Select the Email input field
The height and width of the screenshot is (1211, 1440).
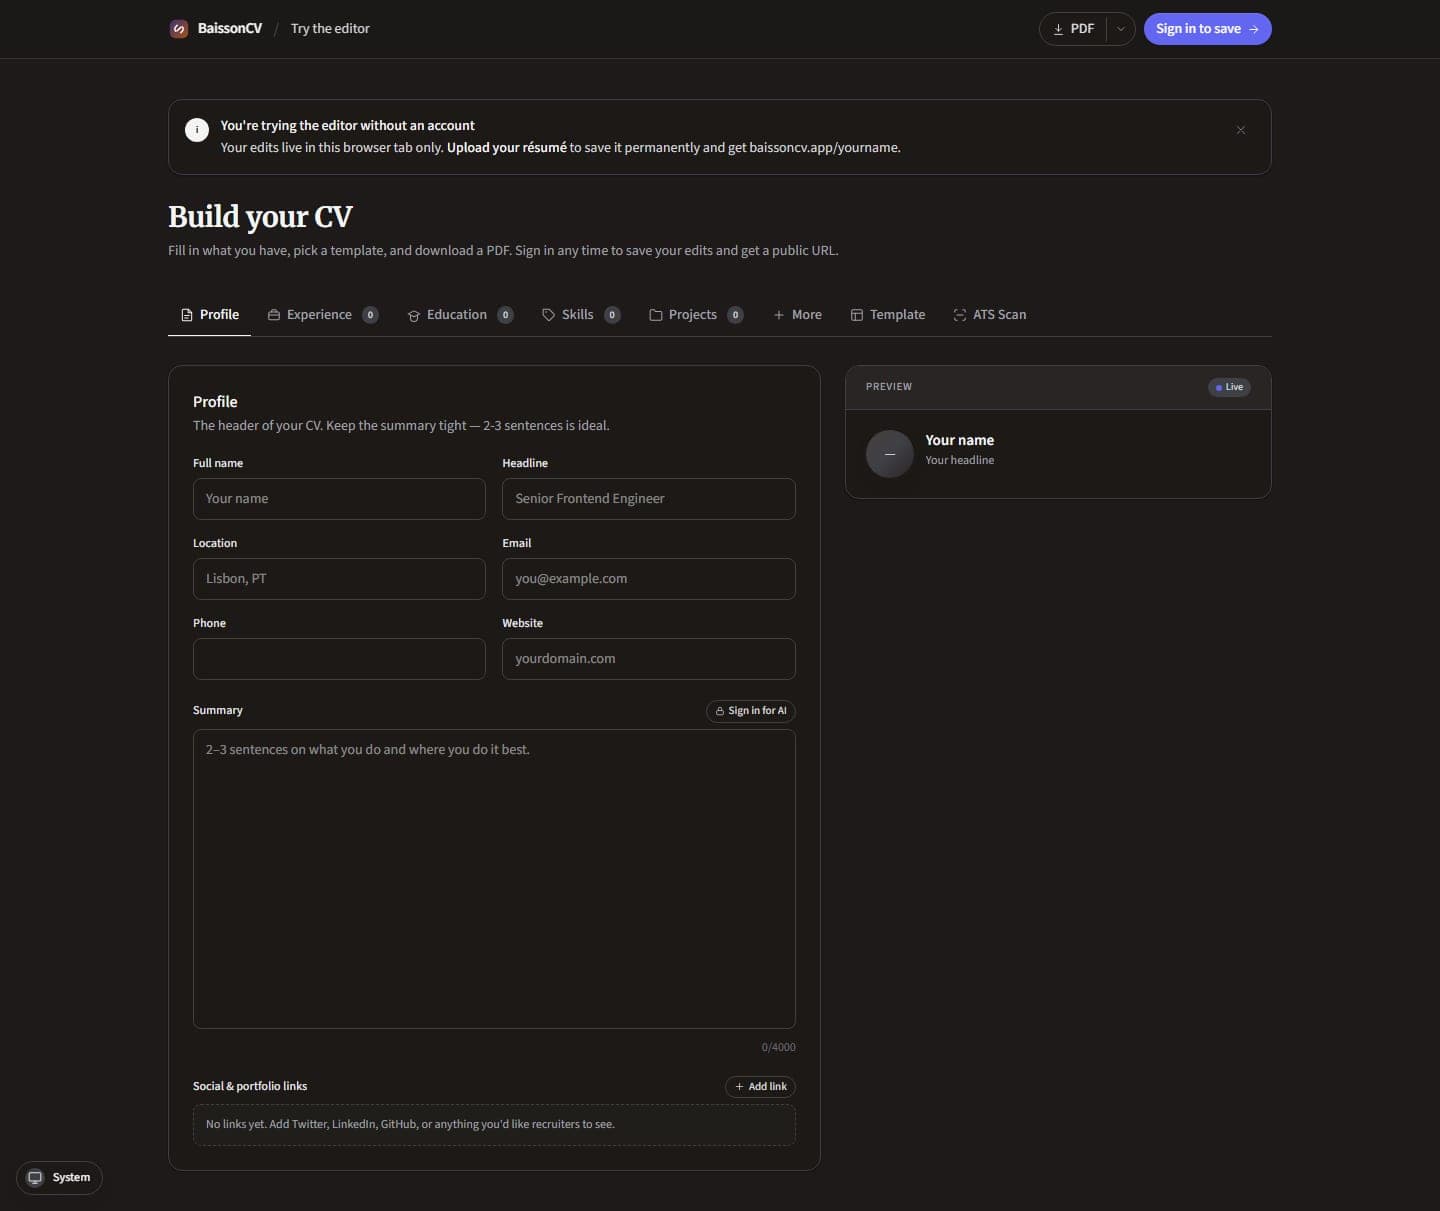click(649, 579)
